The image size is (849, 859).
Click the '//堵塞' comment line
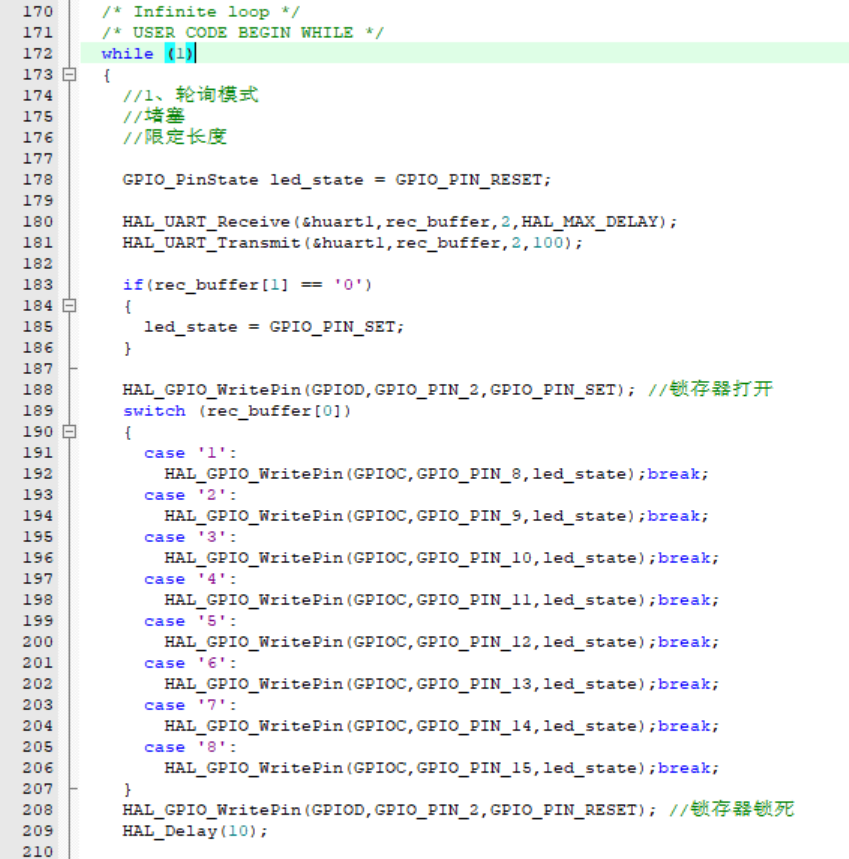pos(154,116)
